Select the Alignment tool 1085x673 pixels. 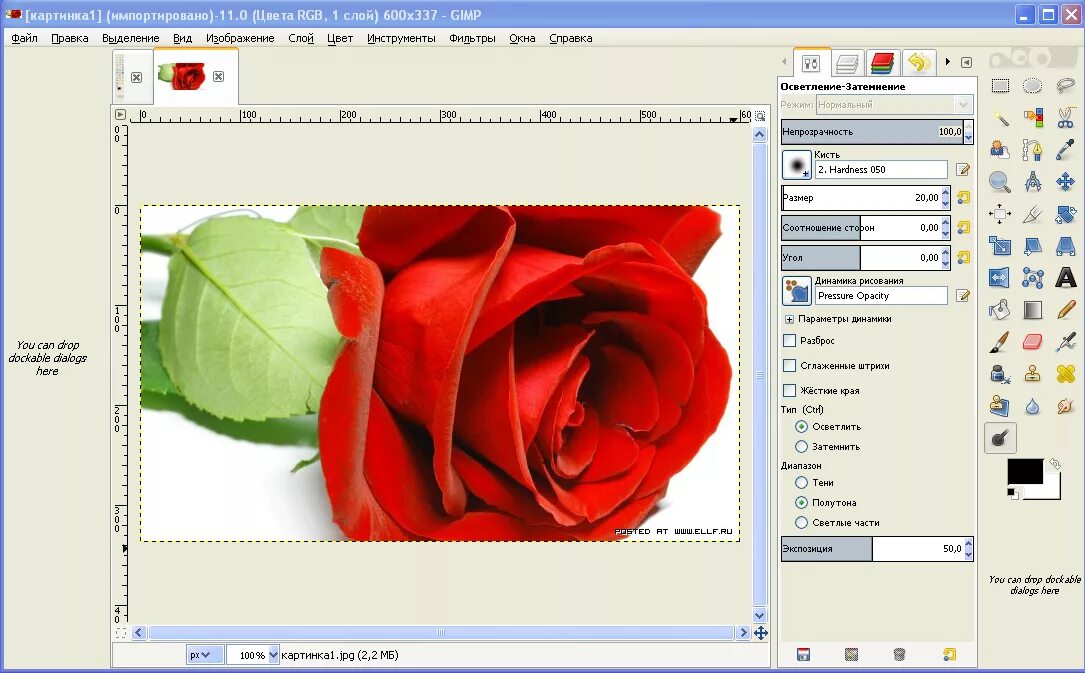click(x=1000, y=214)
